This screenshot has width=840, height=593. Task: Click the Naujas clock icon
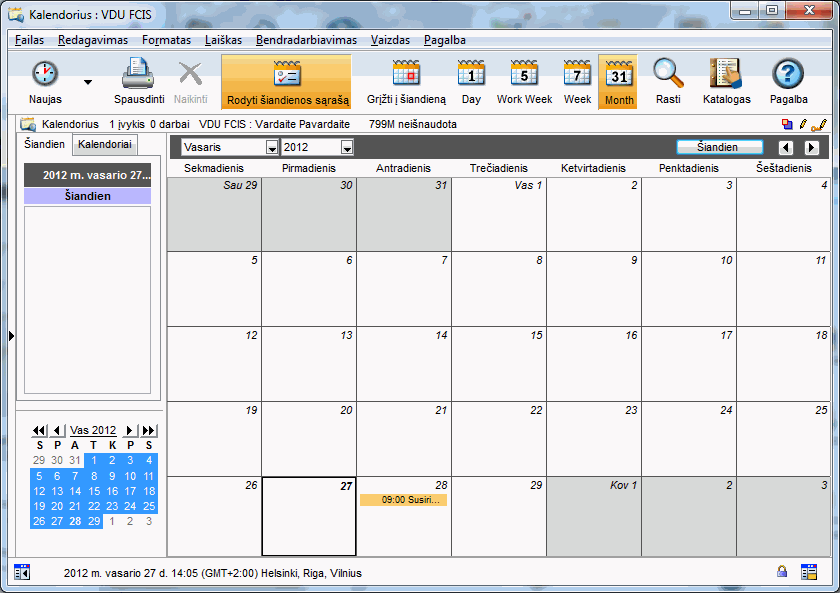(x=45, y=76)
